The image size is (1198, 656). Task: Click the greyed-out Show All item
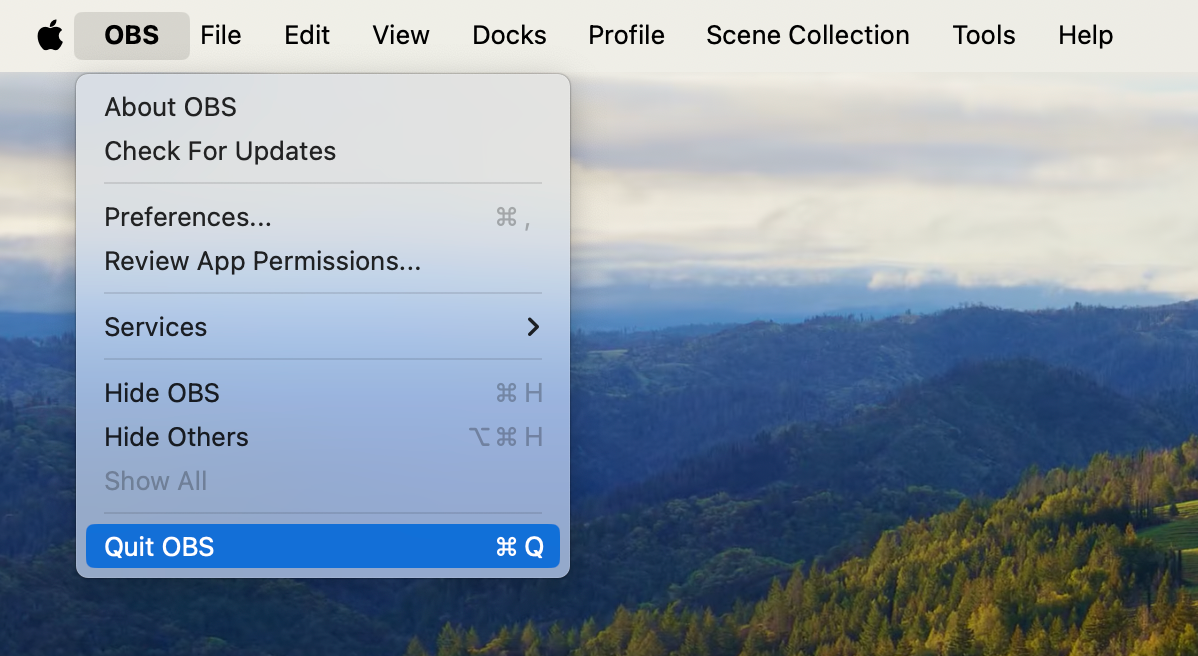pos(155,481)
